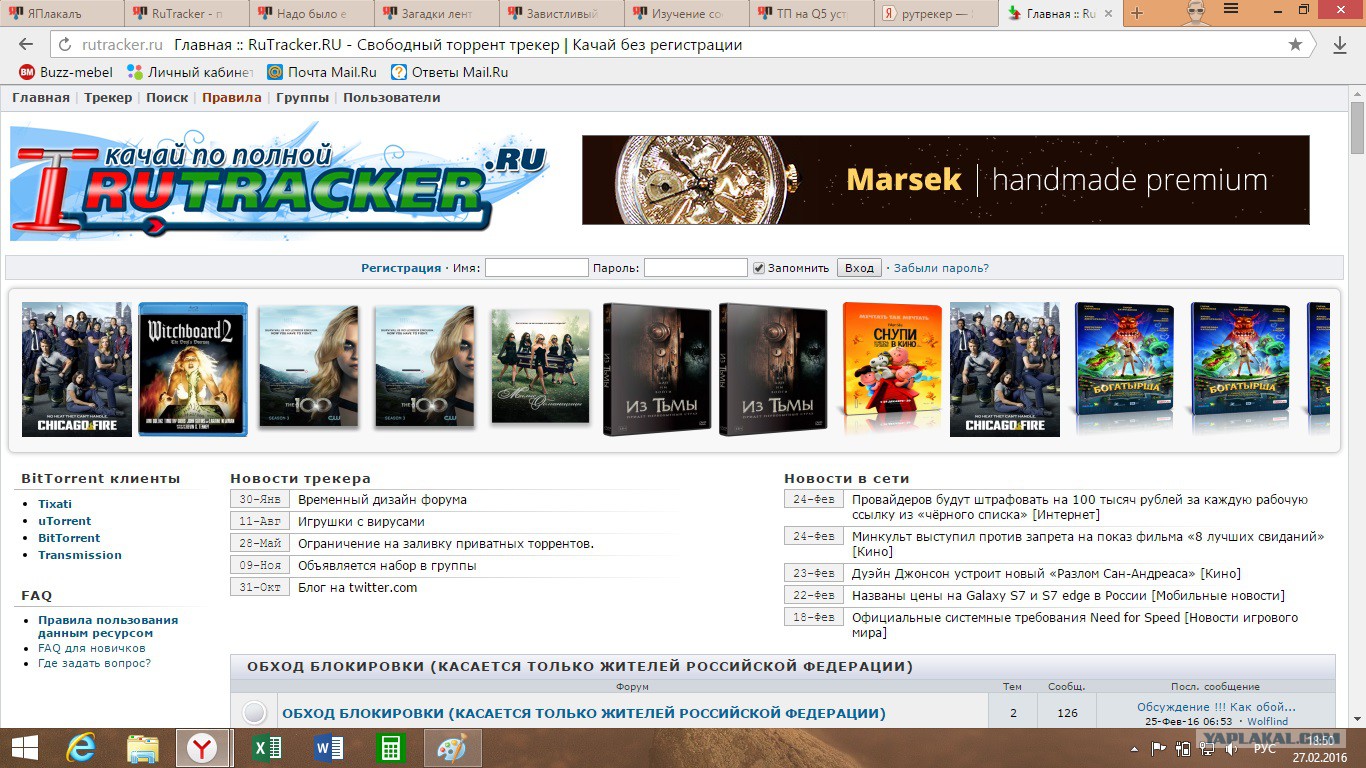Open news Временный дизайн форума
This screenshot has width=1366, height=768.
(x=382, y=499)
